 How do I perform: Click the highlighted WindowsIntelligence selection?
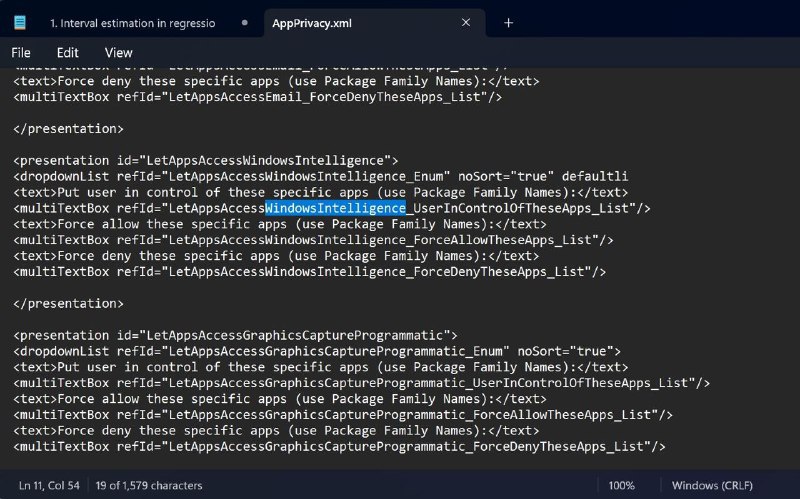[x=335, y=208]
